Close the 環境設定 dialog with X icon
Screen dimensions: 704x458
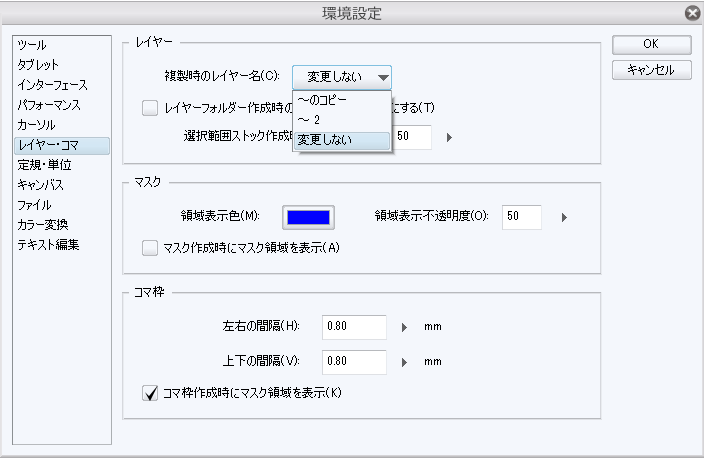coord(693,13)
